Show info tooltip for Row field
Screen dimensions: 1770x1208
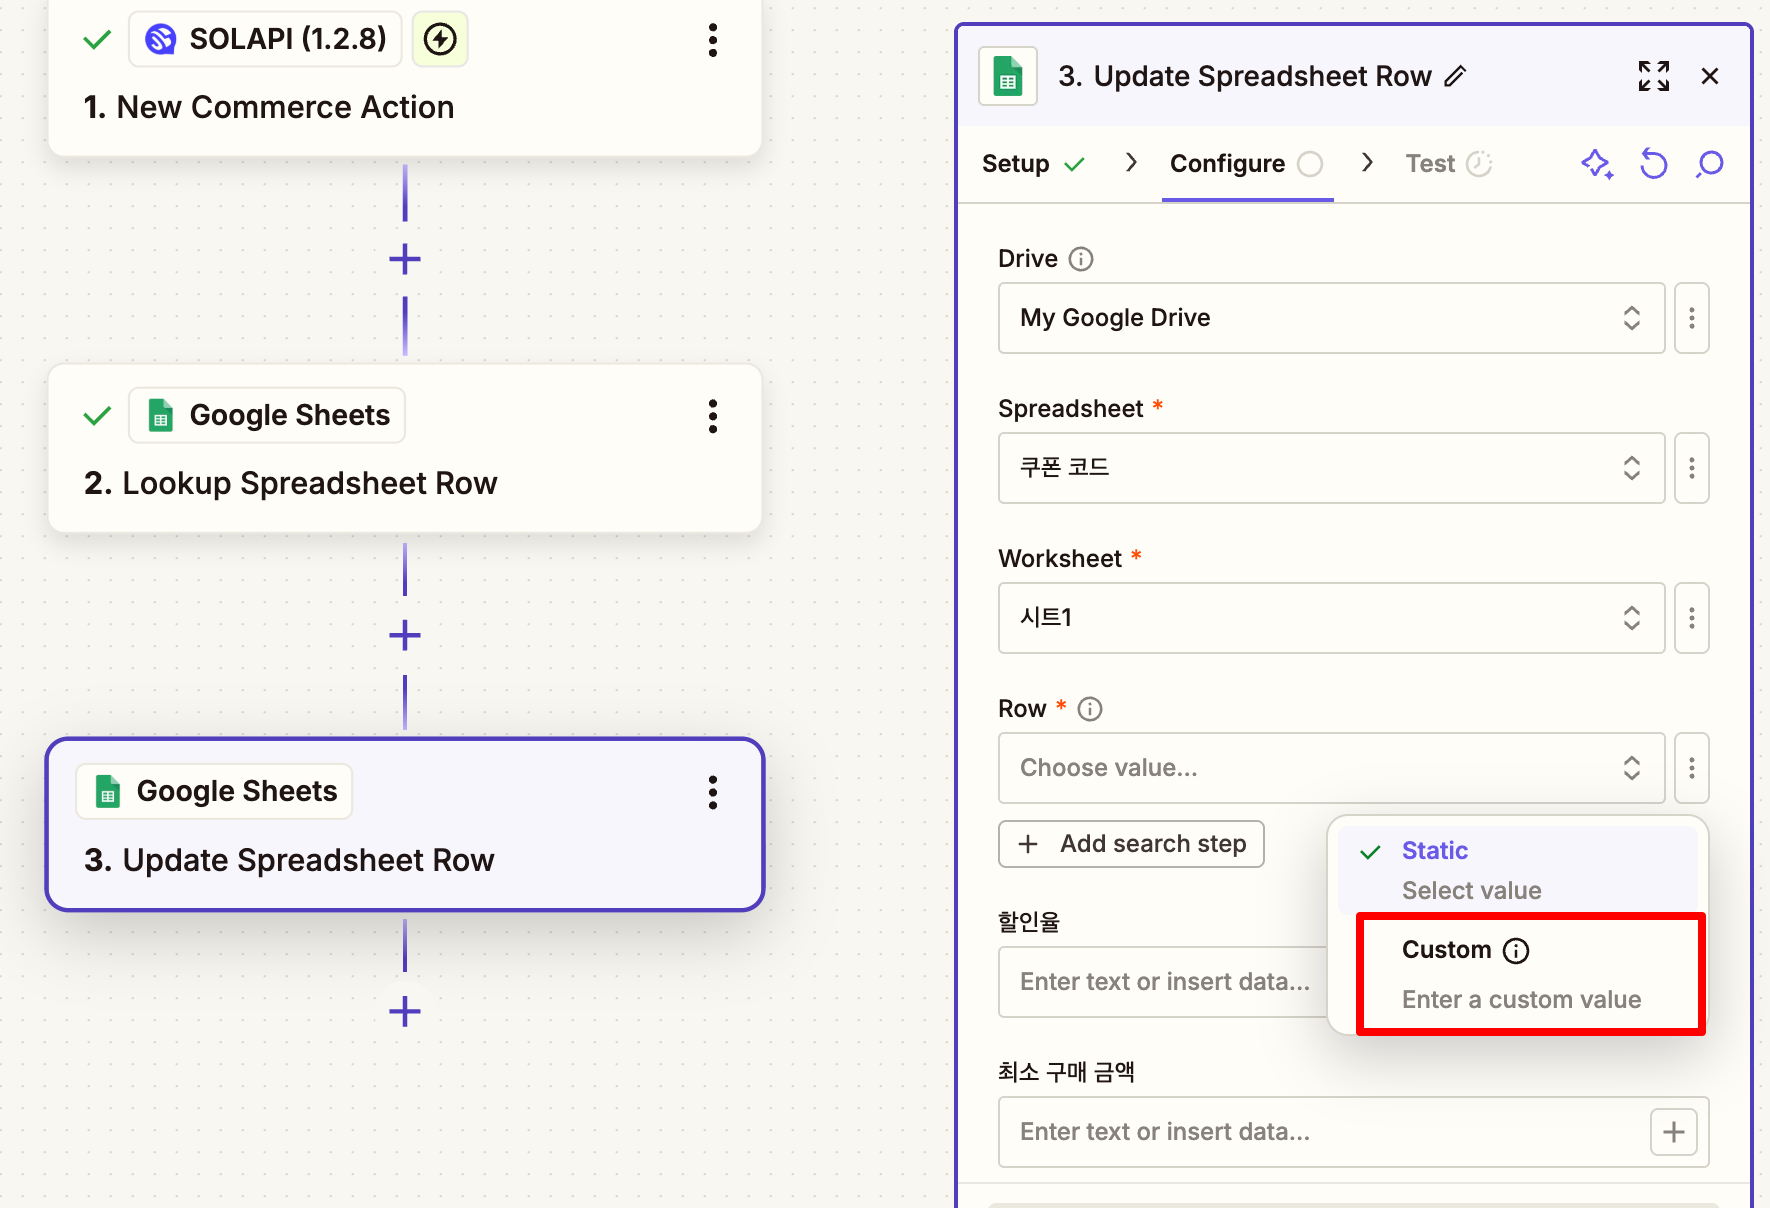pyautogui.click(x=1090, y=709)
